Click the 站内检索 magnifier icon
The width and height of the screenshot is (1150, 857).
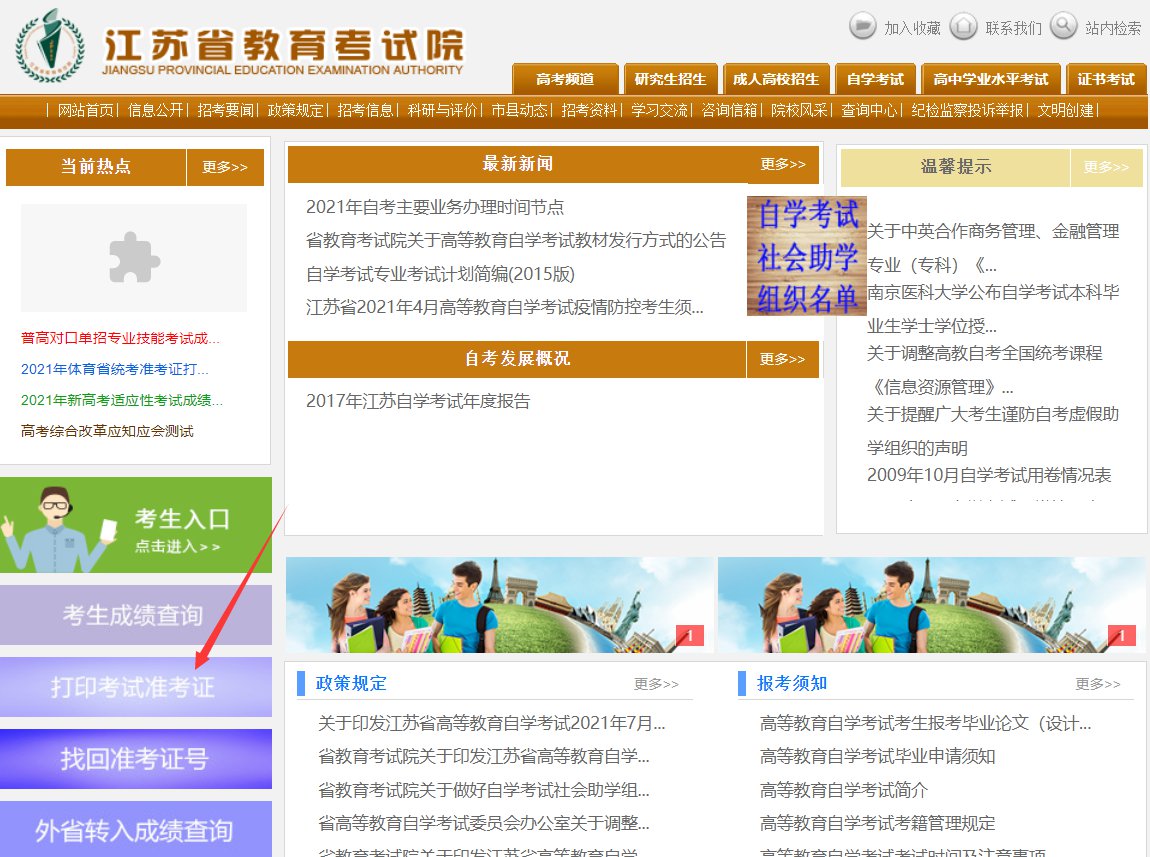pyautogui.click(x=1063, y=26)
